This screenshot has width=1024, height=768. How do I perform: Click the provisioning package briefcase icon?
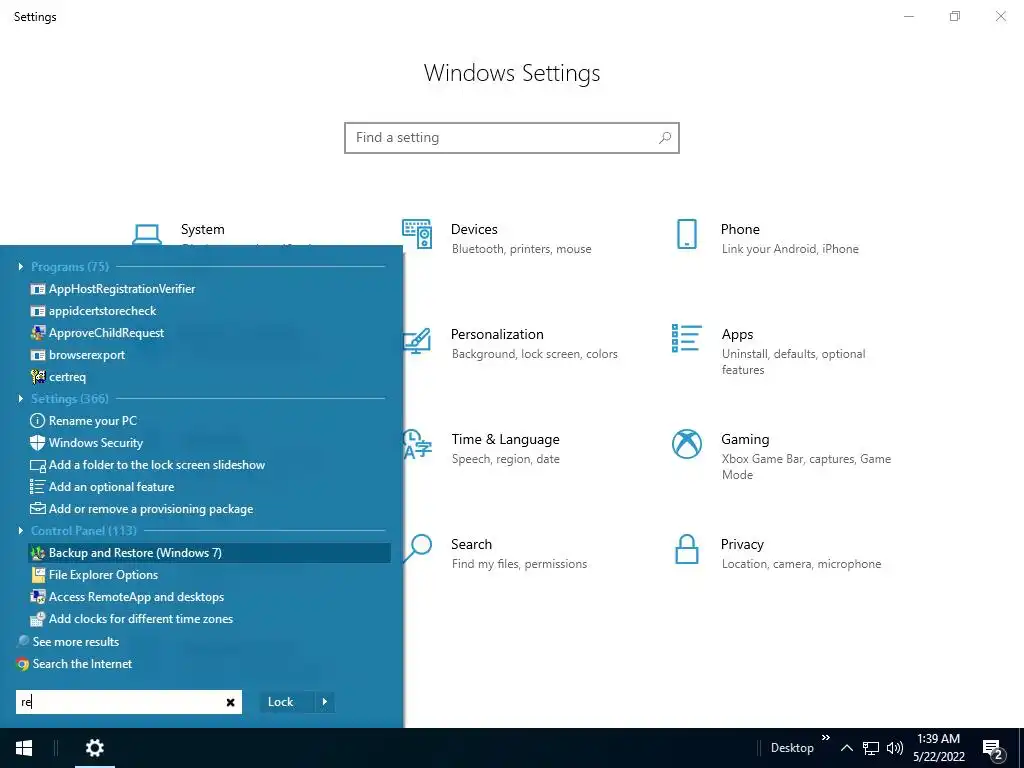click(x=38, y=509)
